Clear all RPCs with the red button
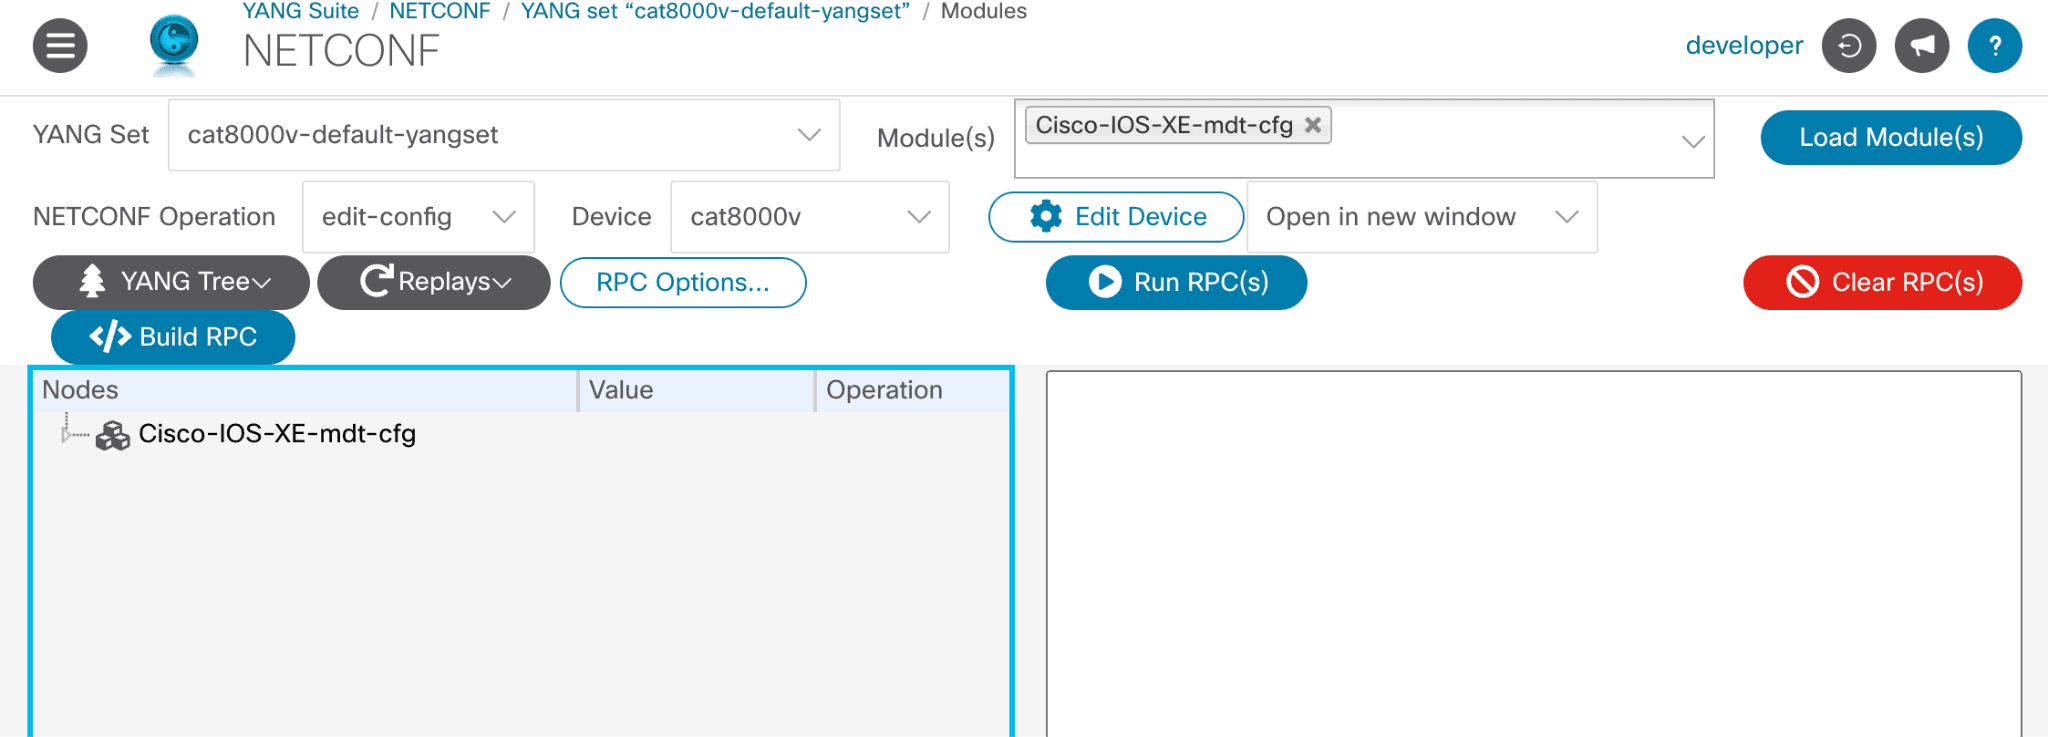2048x737 pixels. [1882, 283]
